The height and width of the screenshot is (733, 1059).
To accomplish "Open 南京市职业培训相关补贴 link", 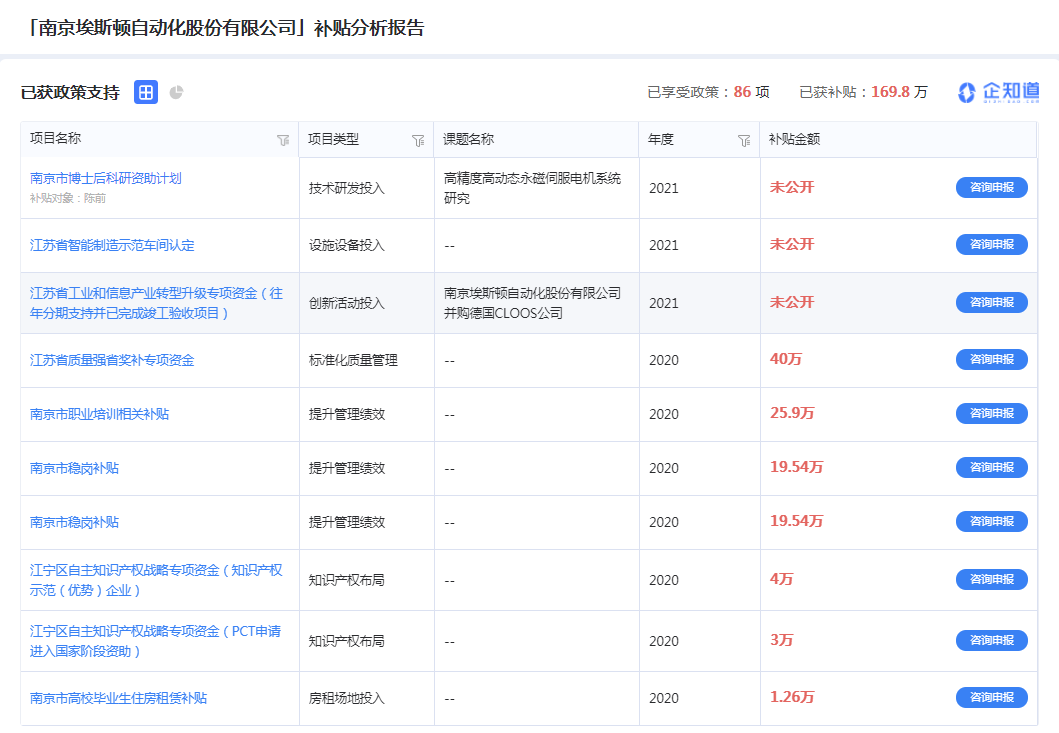I will (x=99, y=414).
